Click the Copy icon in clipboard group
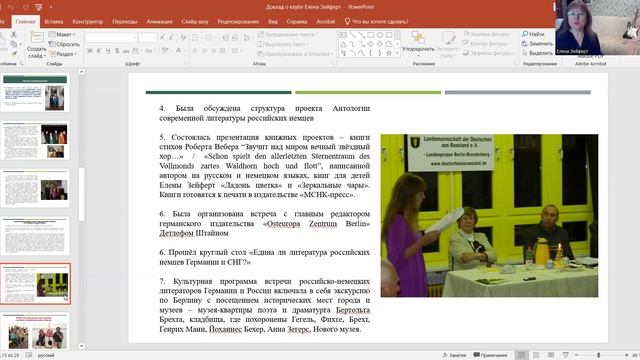The height and width of the screenshot is (360, 640). (13, 44)
